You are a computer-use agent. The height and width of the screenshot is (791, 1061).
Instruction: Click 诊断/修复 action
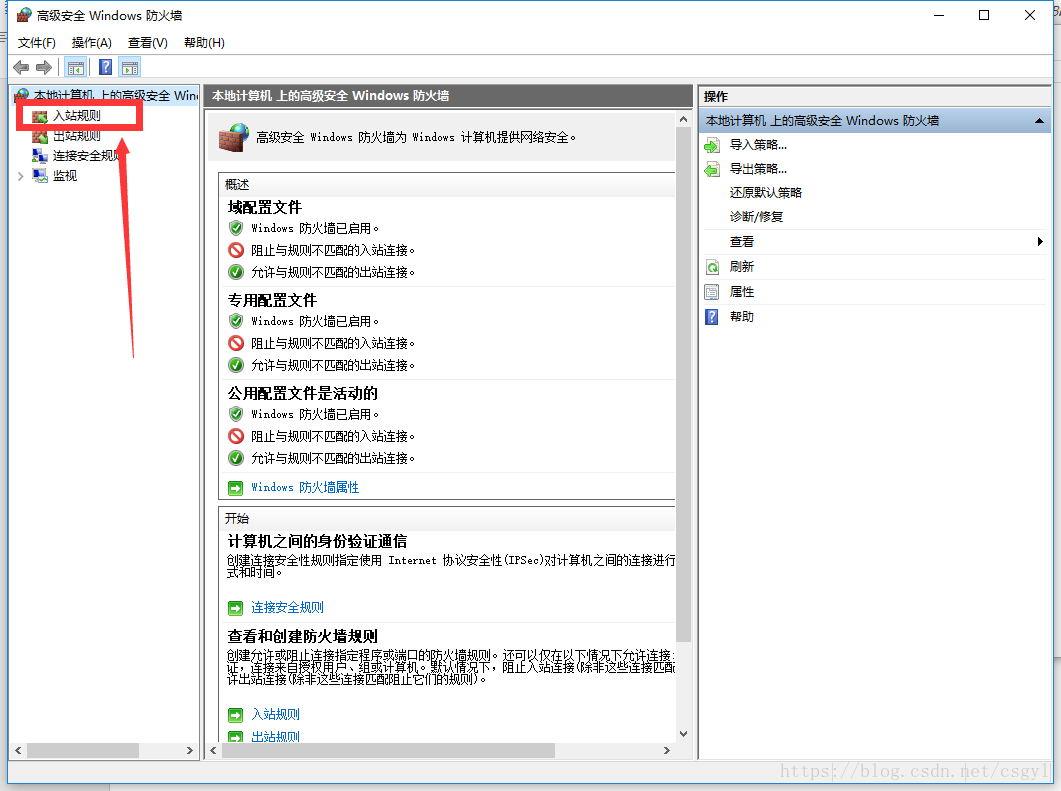pyautogui.click(x=756, y=217)
